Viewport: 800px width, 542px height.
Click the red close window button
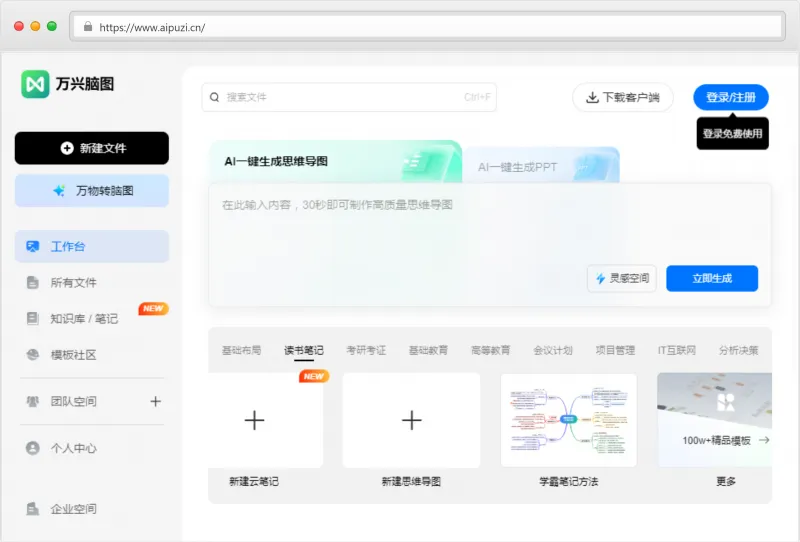[x=19, y=26]
